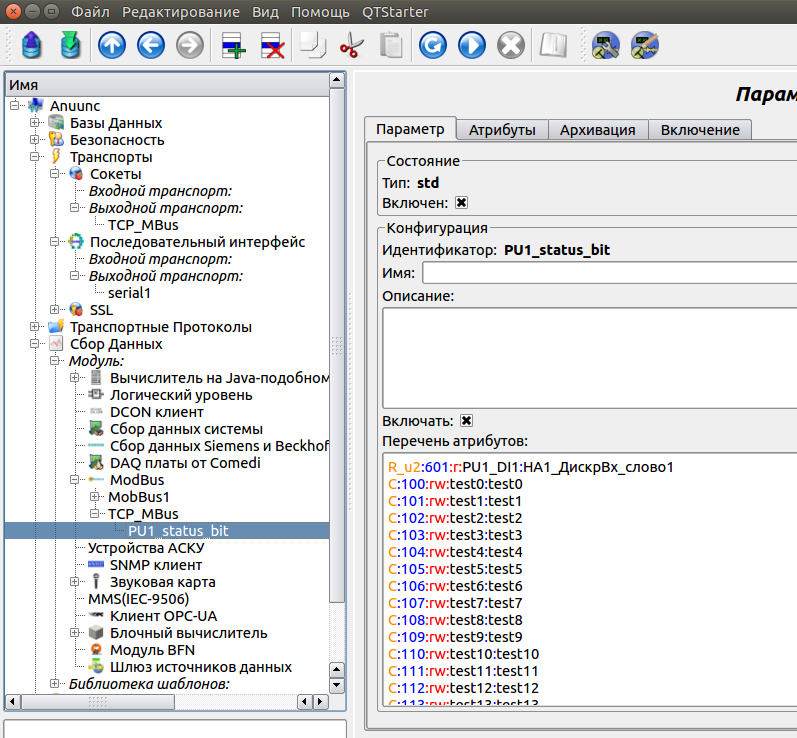Screen dimensions: 797x738
Task: Go up one level with the up arrow icon
Action: pos(112,45)
